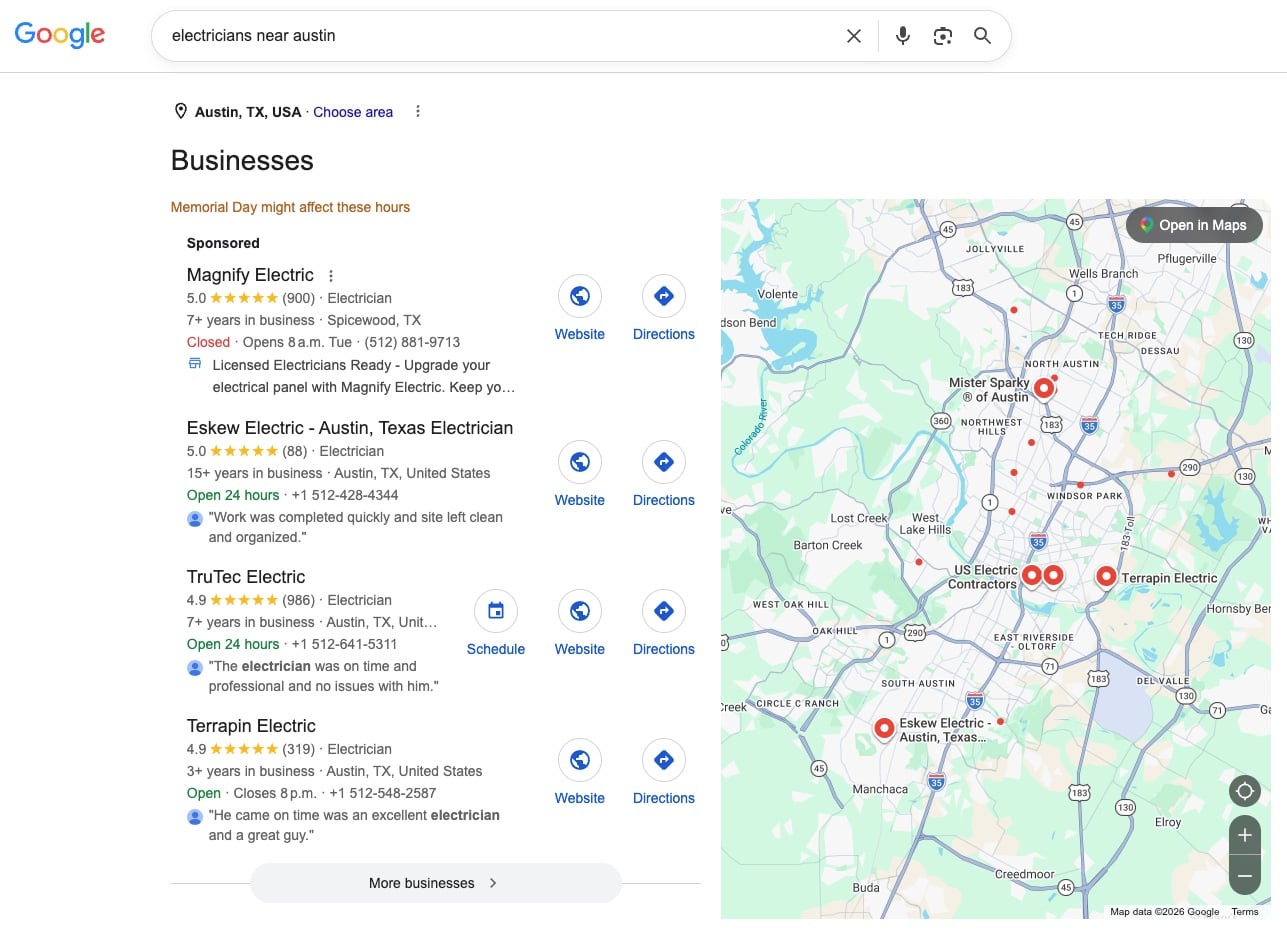Get directions to TruTec Electric
The image size is (1287, 934).
pos(664,611)
